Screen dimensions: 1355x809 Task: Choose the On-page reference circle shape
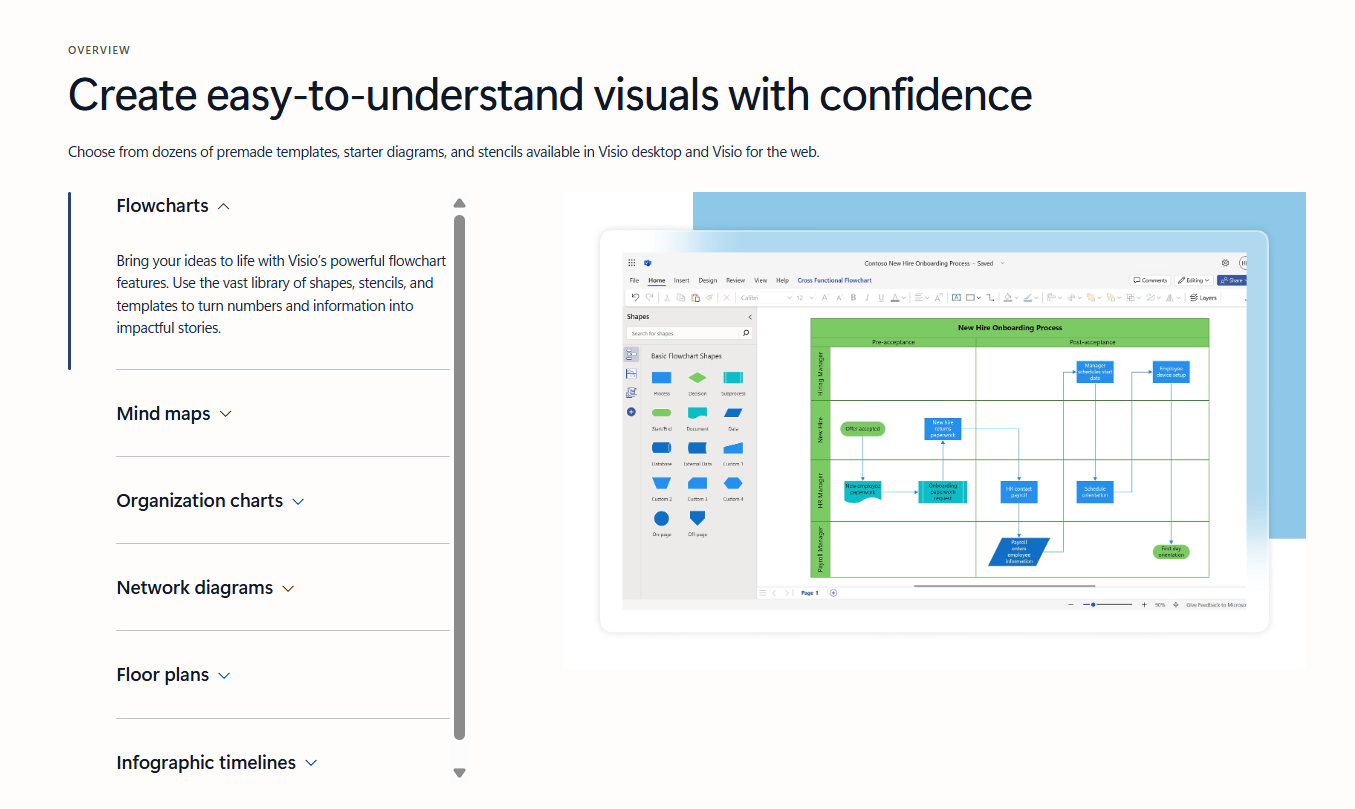(x=661, y=518)
